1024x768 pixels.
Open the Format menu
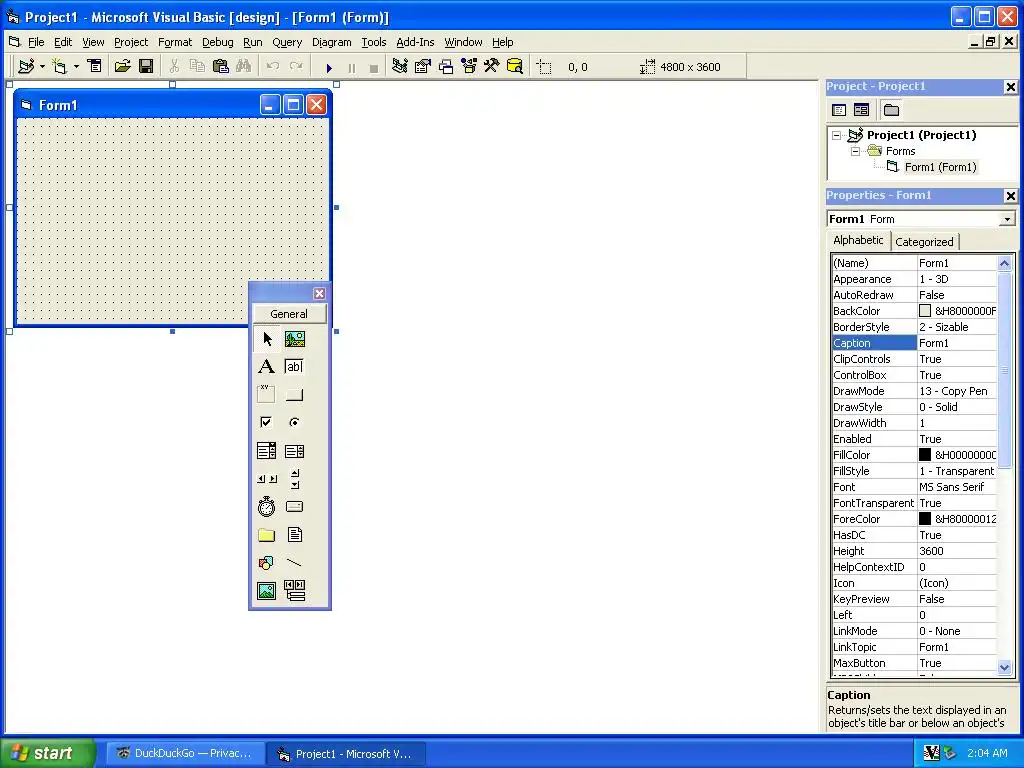pos(175,42)
